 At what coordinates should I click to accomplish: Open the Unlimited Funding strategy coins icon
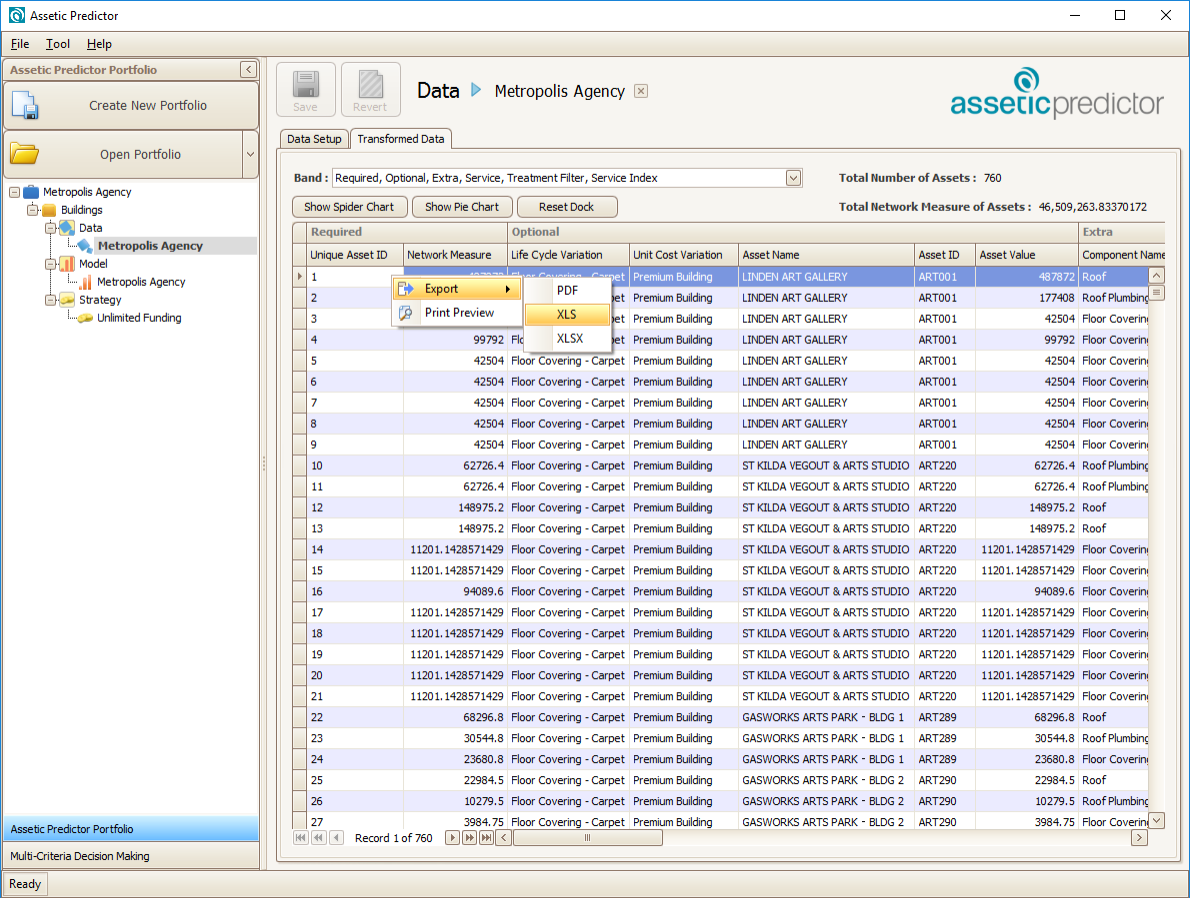click(86, 317)
